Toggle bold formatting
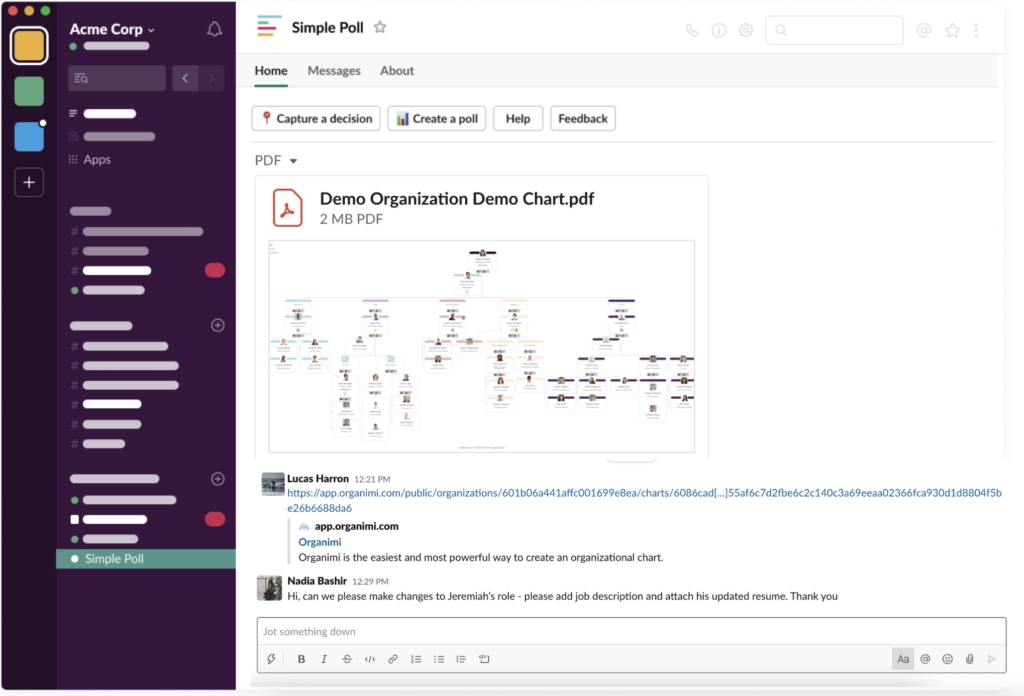 pos(301,659)
